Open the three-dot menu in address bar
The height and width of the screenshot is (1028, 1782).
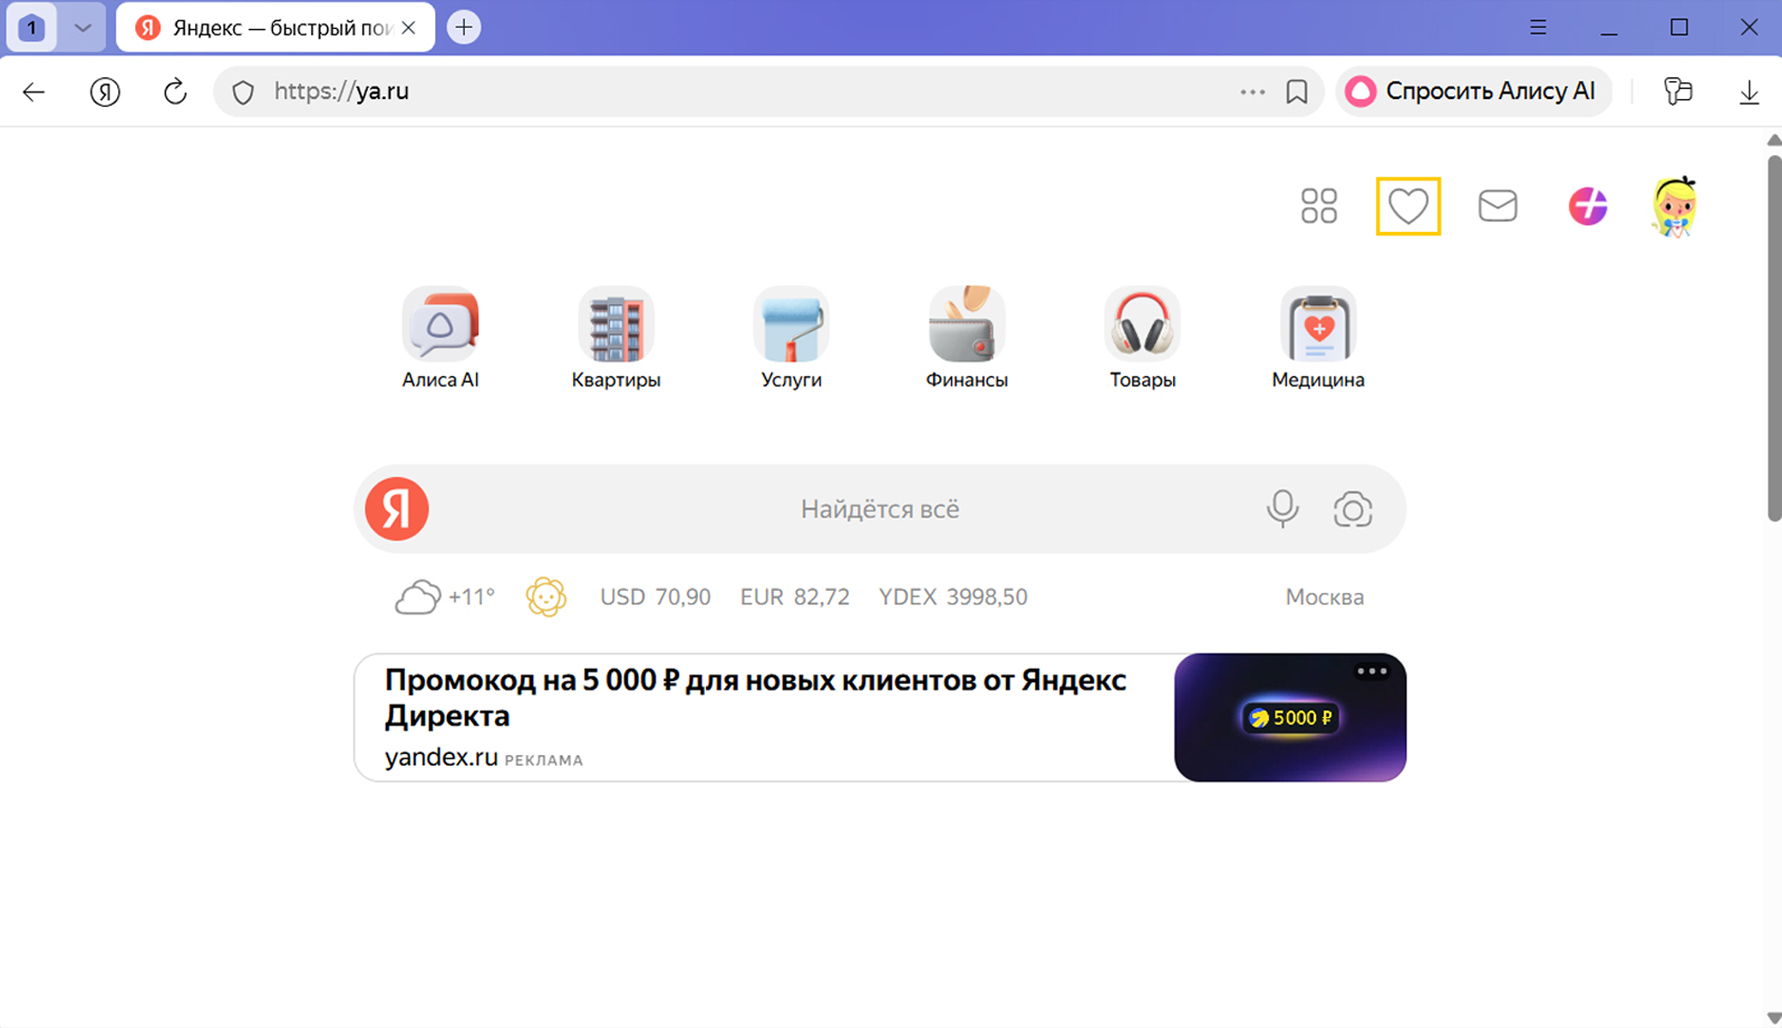(x=1252, y=91)
